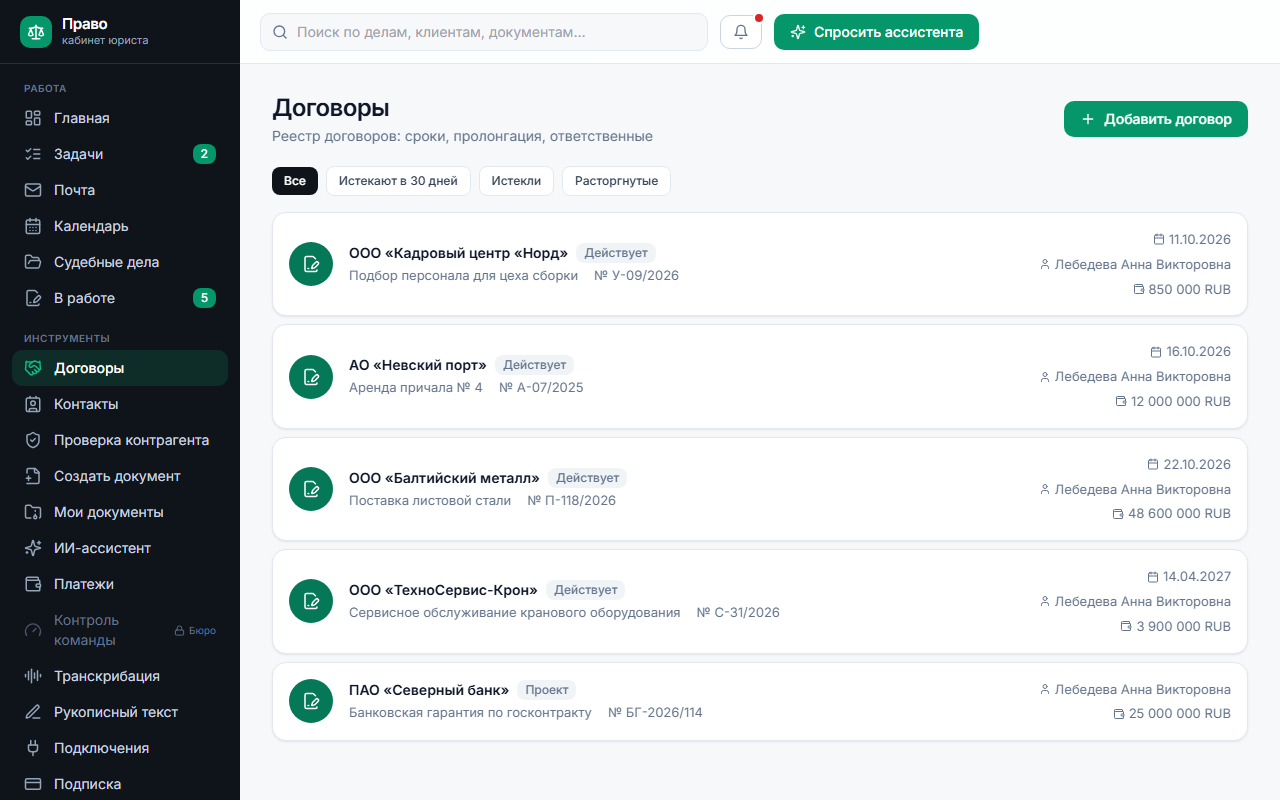
Task: Click the Почта envelope icon
Action: tap(33, 190)
